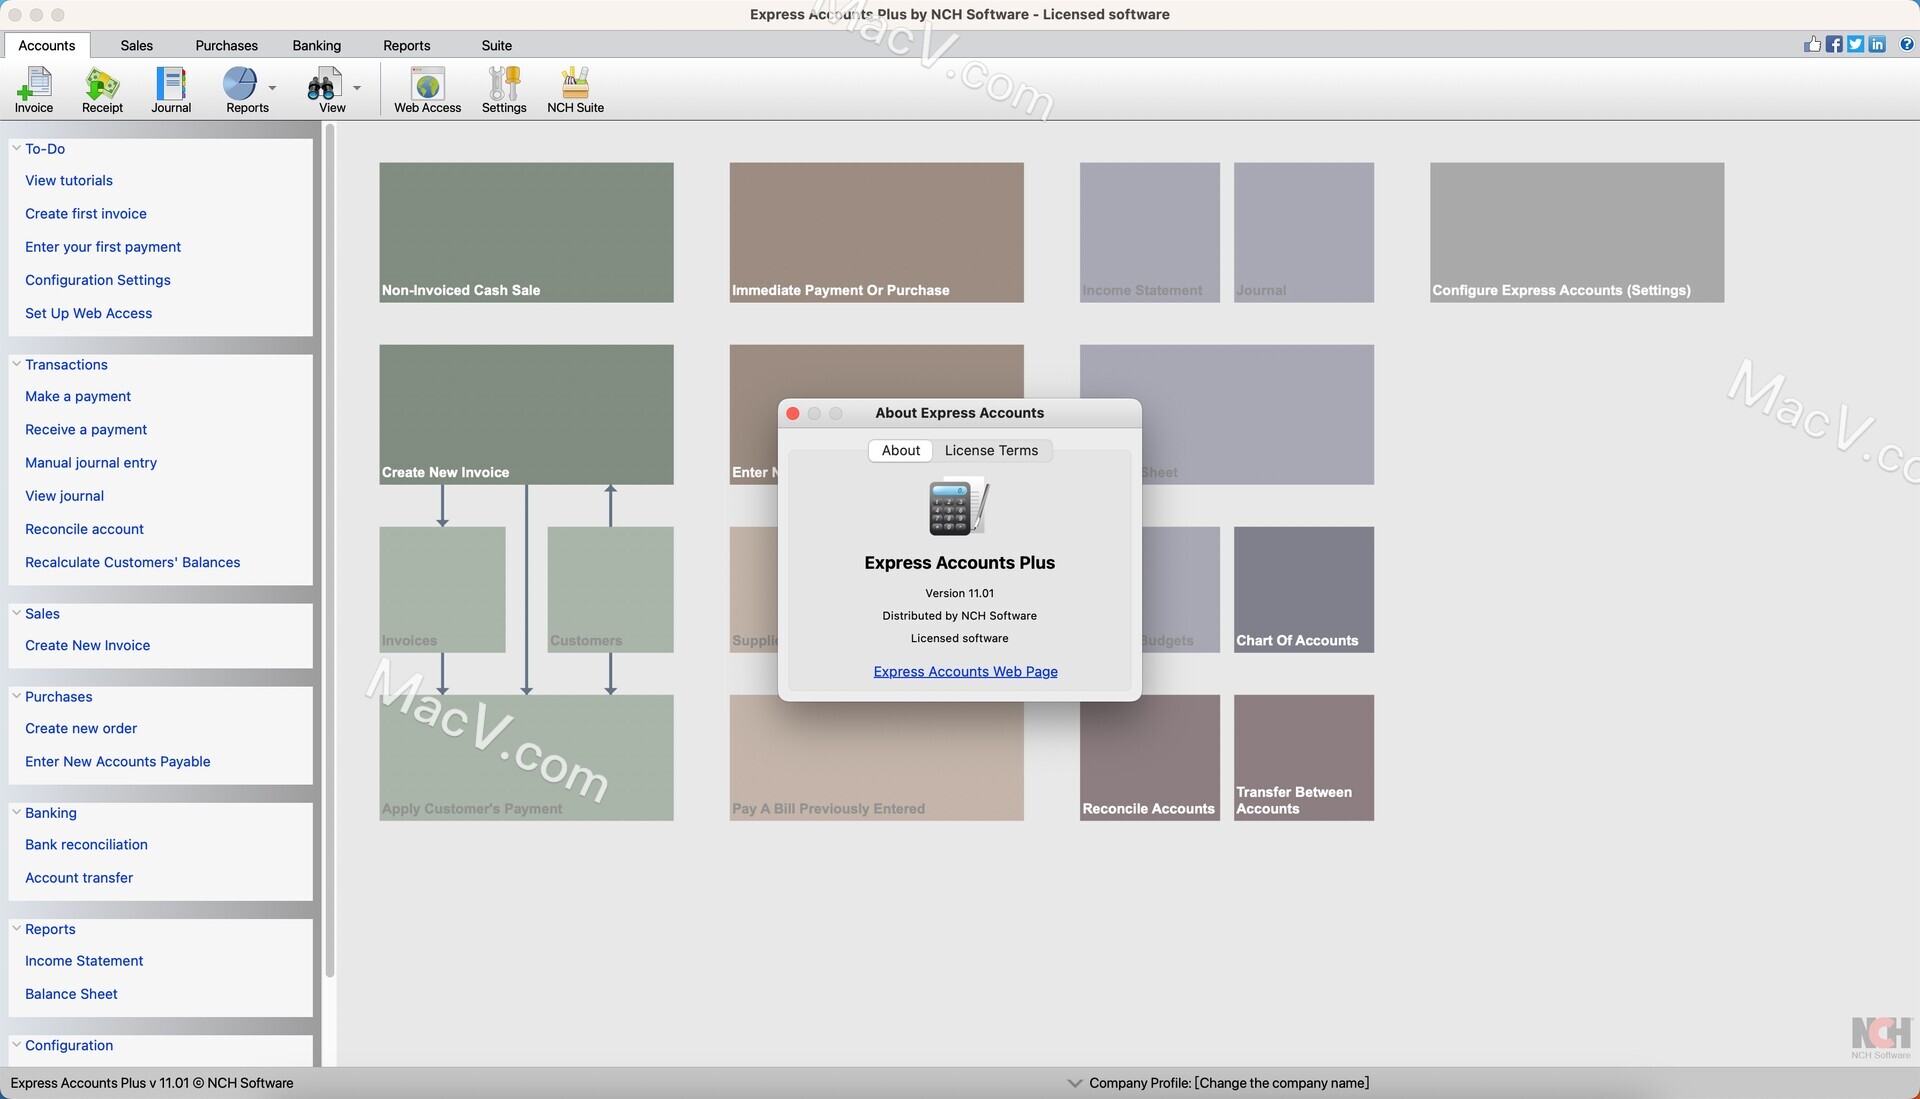Screen dimensions: 1920x1099
Task: Open the View tutorials link
Action: 69,180
